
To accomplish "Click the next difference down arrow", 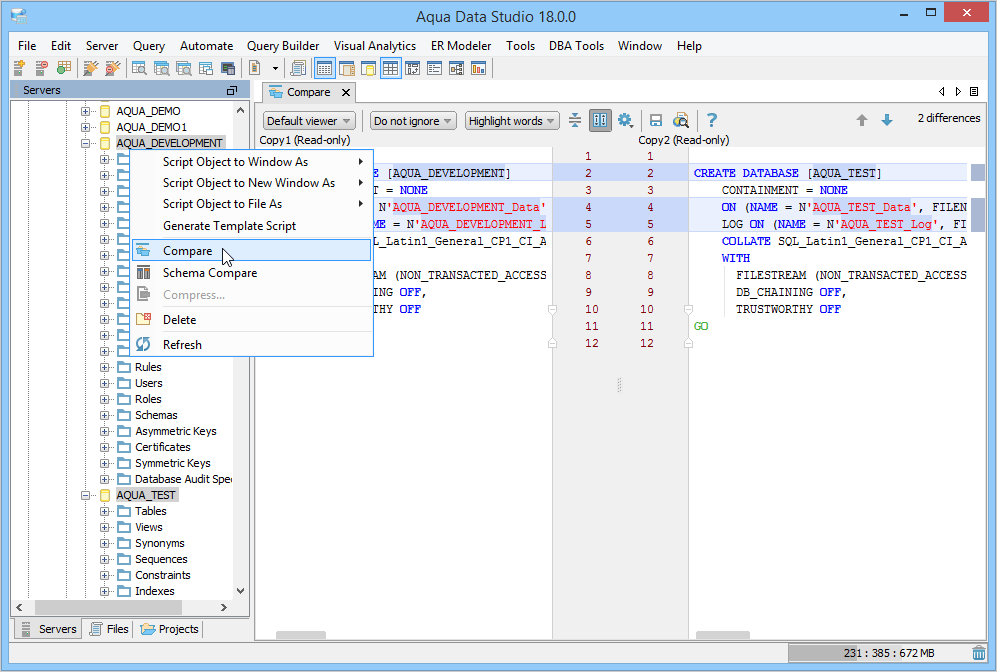I will [886, 120].
